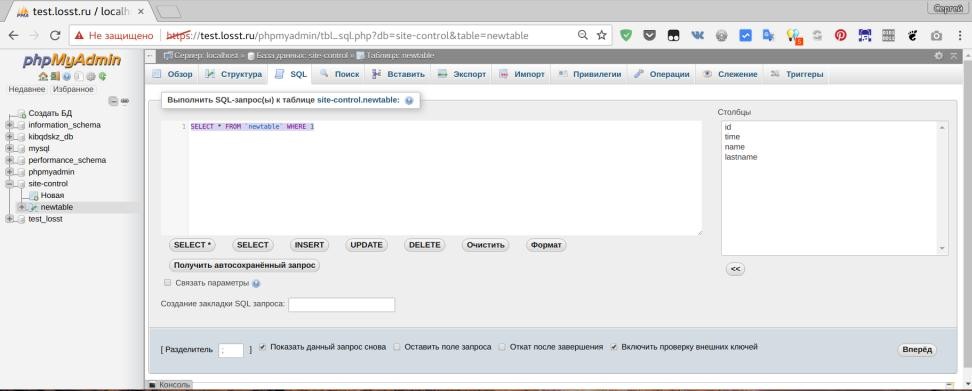Run the query with the Вперёд button
The width and height of the screenshot is (972, 391).
point(917,349)
